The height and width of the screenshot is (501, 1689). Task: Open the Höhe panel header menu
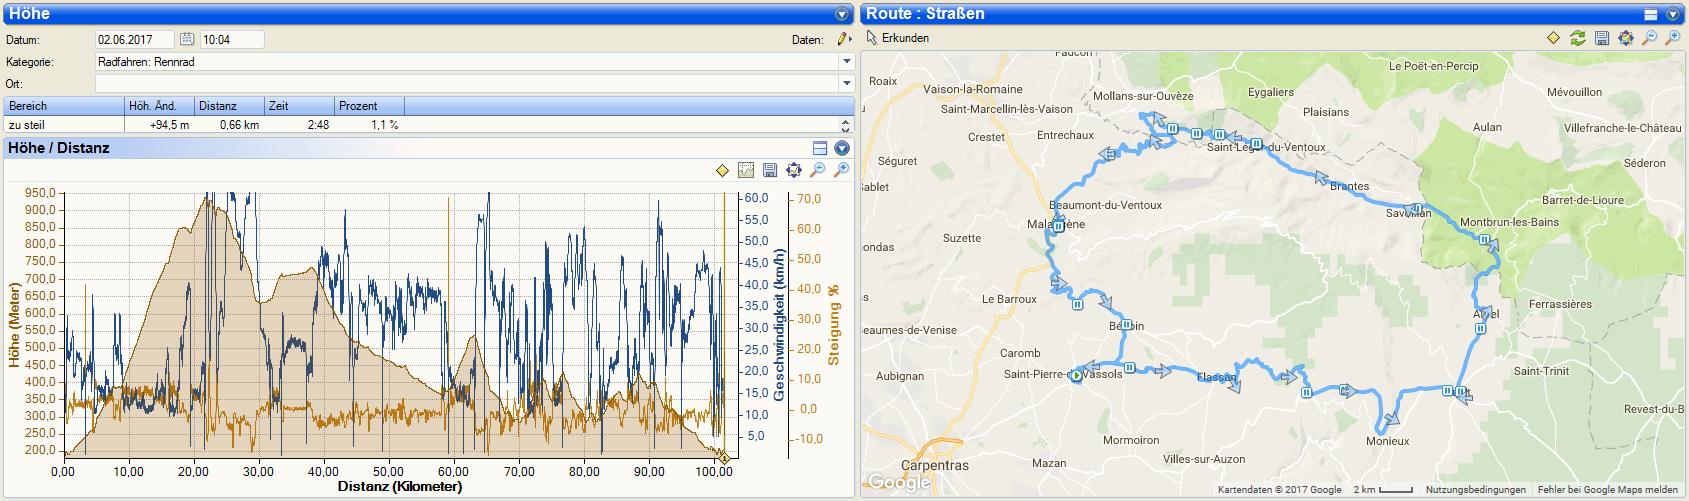[842, 14]
